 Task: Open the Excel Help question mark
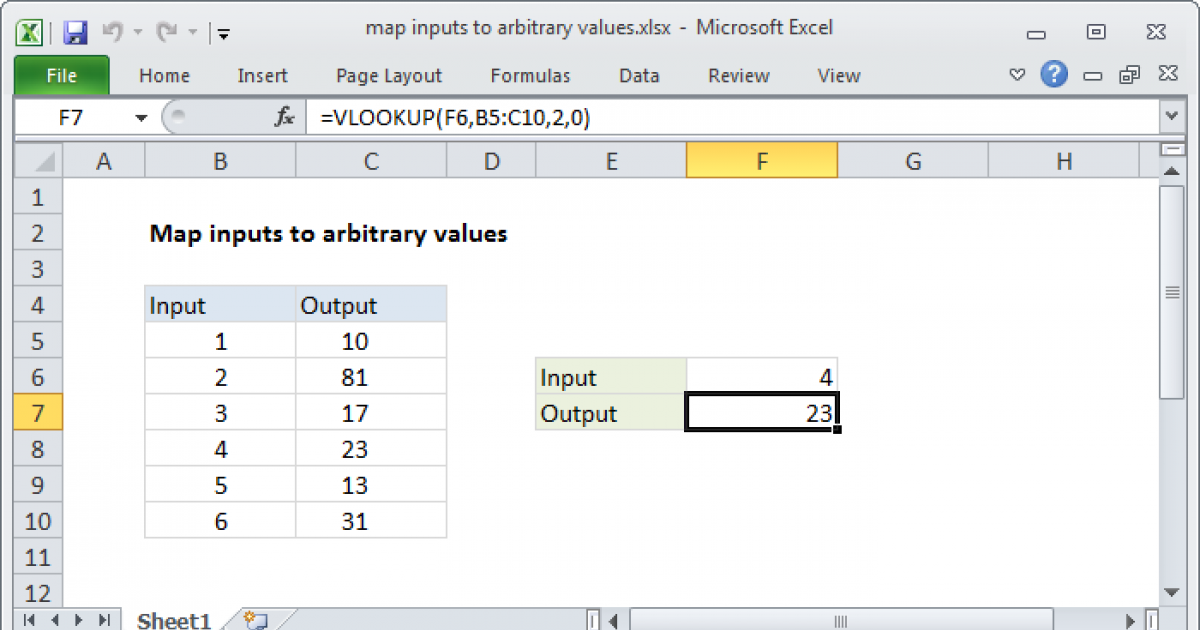tap(1053, 75)
